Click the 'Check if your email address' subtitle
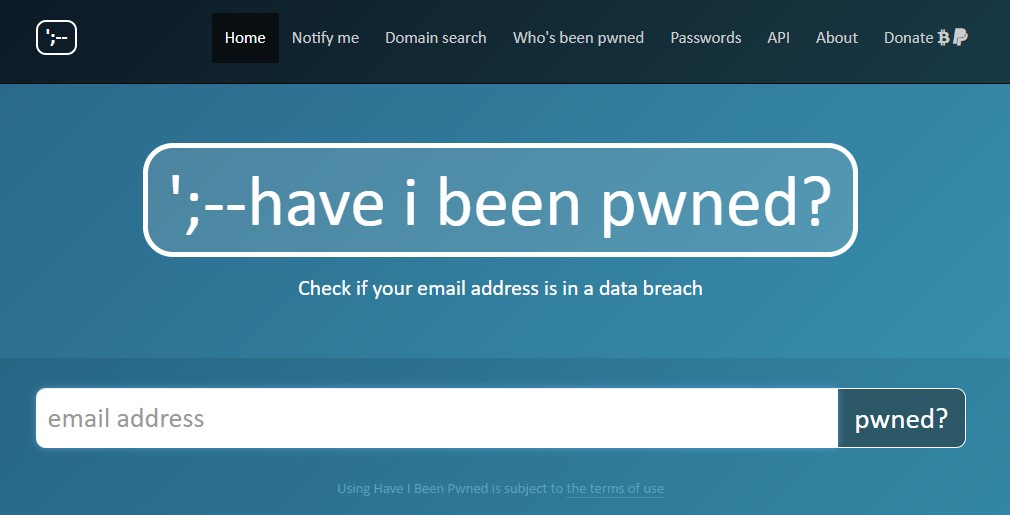This screenshot has height=515, width=1010. [x=500, y=288]
